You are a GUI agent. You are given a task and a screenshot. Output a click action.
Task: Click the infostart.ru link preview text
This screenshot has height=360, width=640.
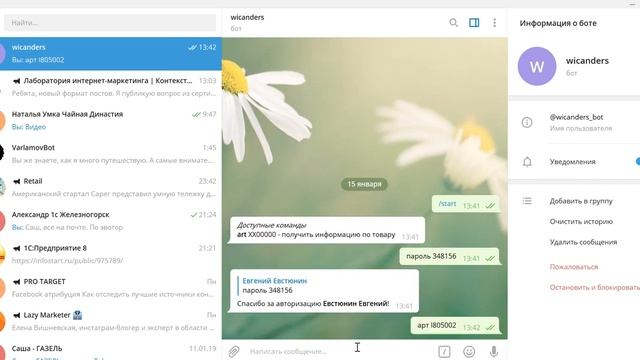[67, 260]
